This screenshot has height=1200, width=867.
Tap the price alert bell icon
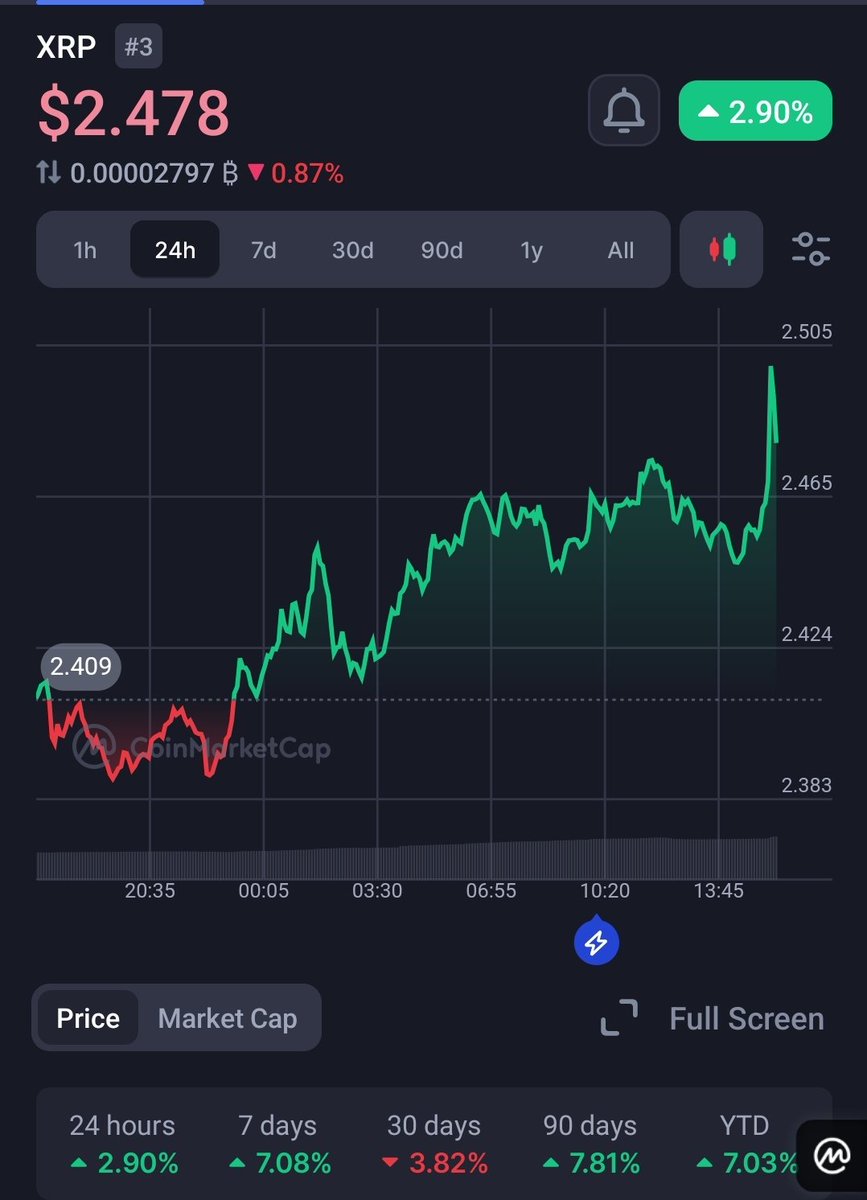tap(624, 110)
